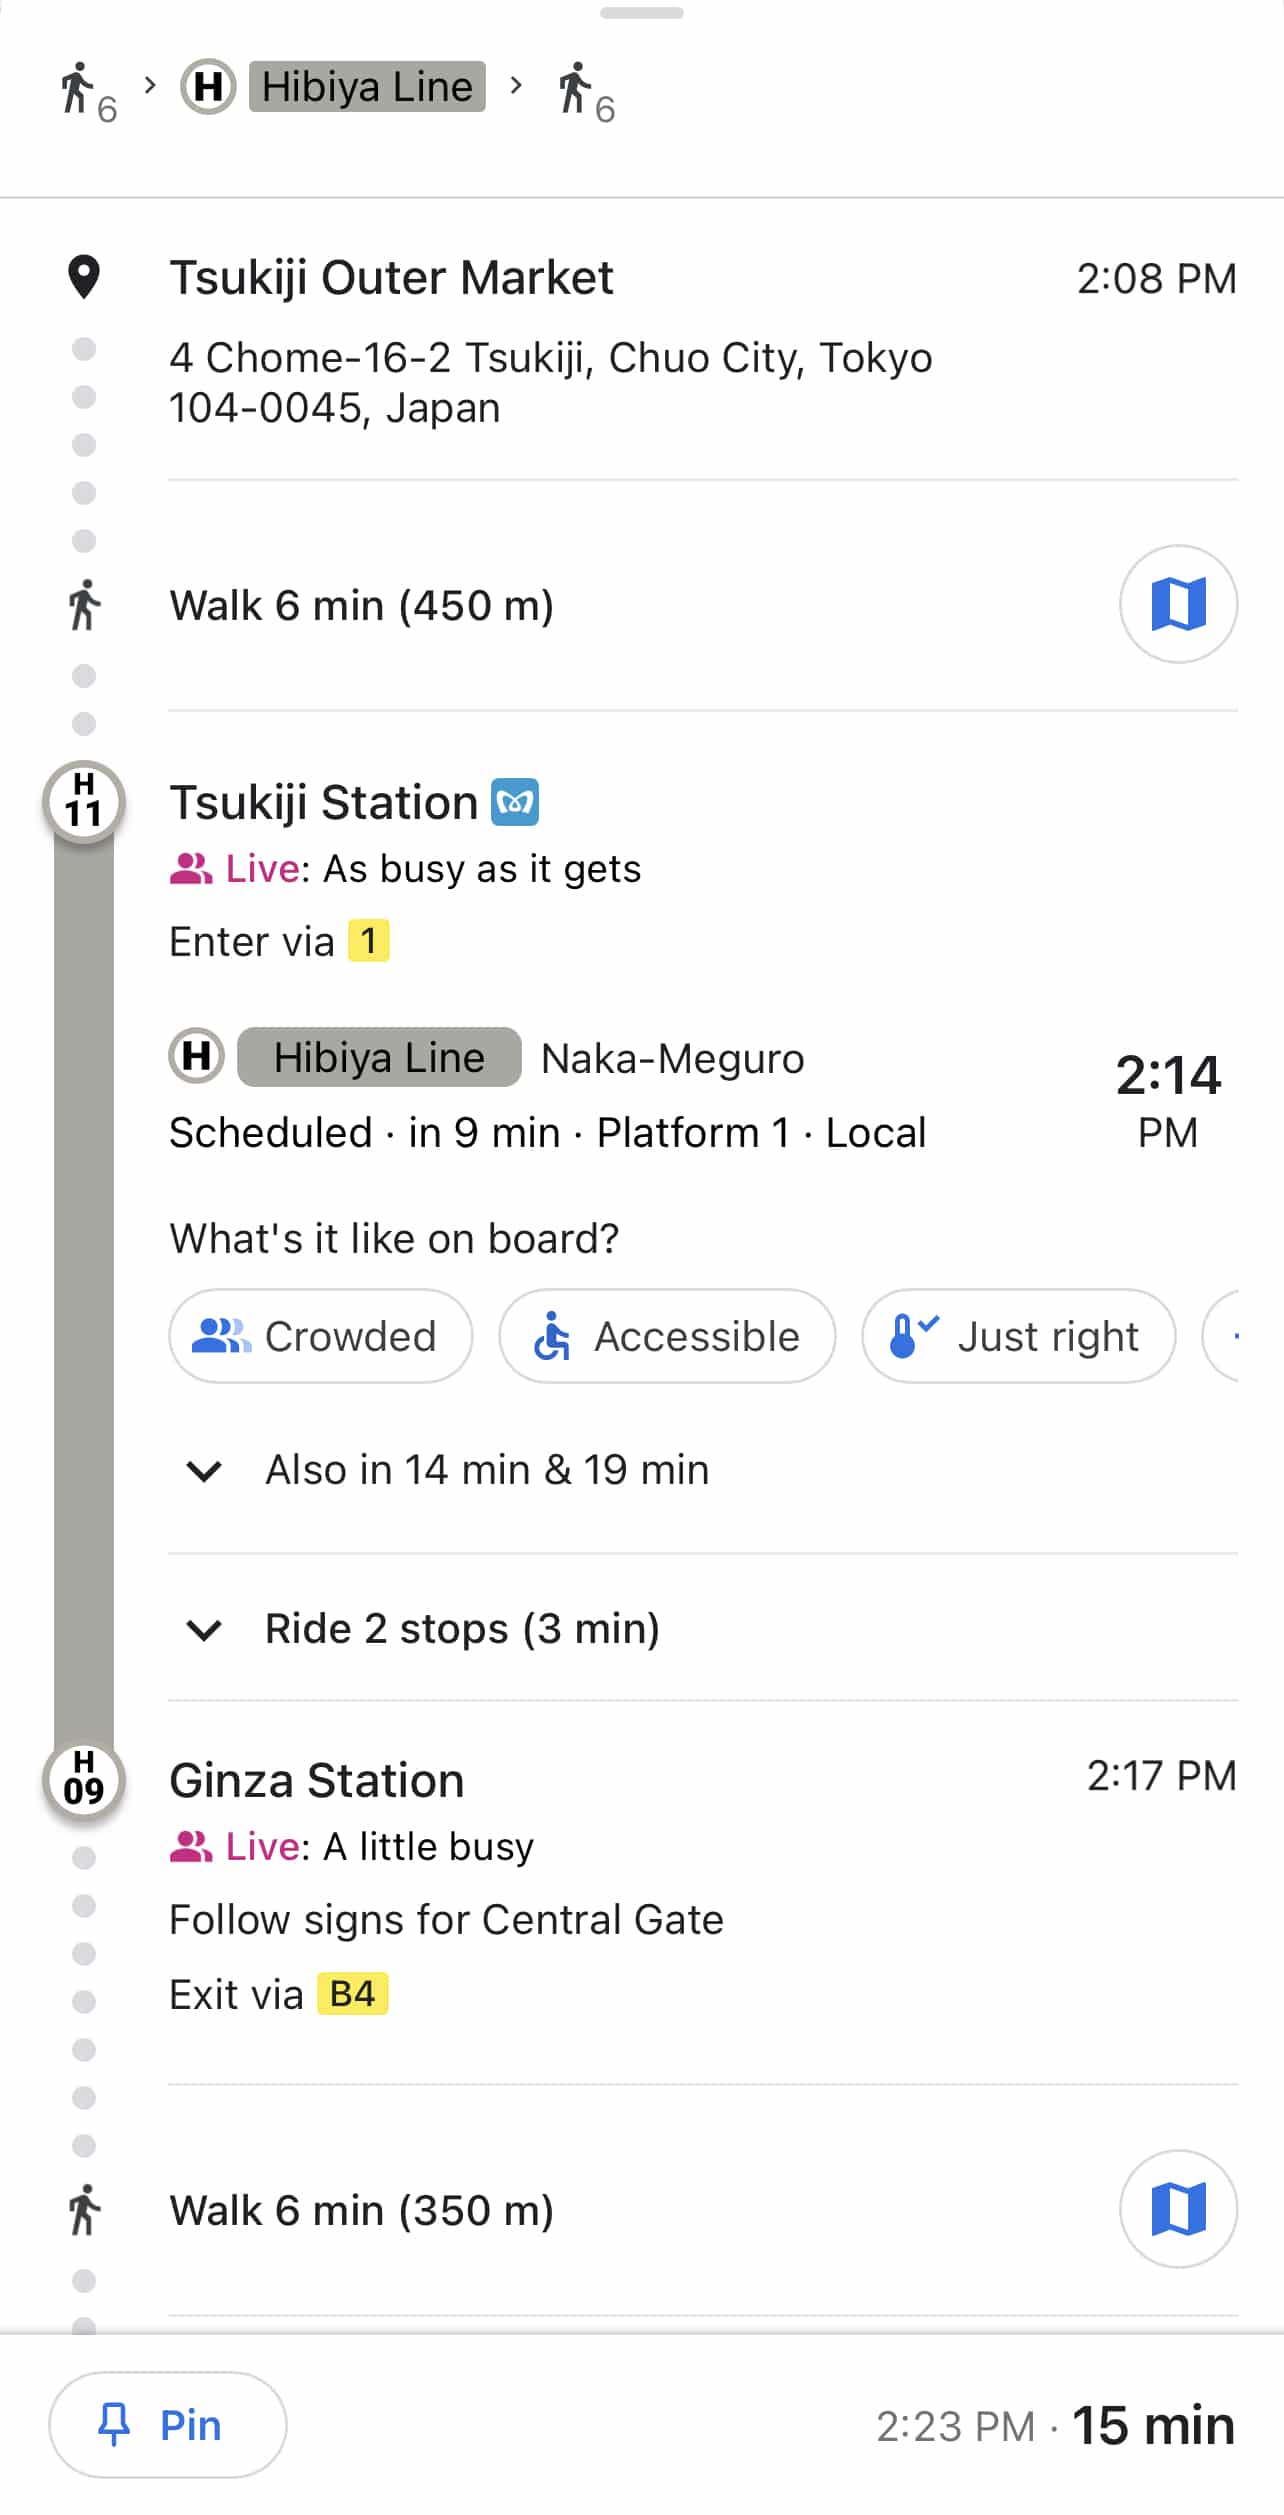
Task: Select the Accessible onboard chip
Action: point(667,1336)
